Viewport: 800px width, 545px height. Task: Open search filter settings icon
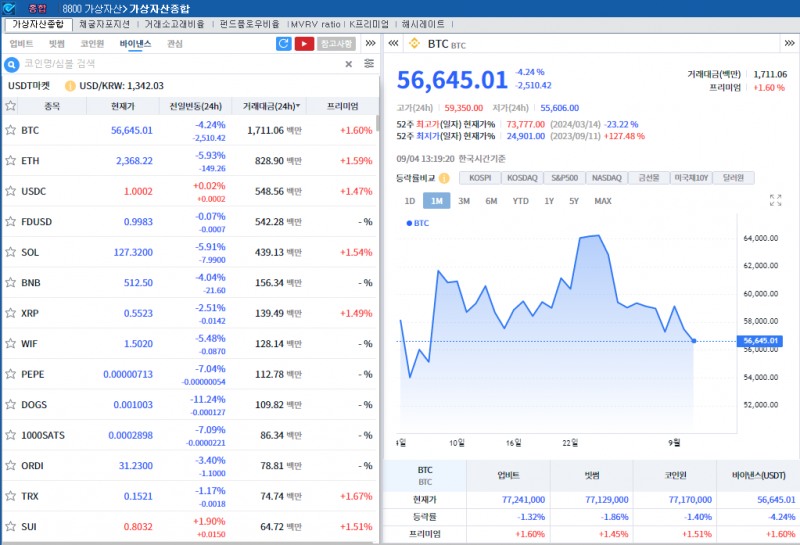point(369,64)
